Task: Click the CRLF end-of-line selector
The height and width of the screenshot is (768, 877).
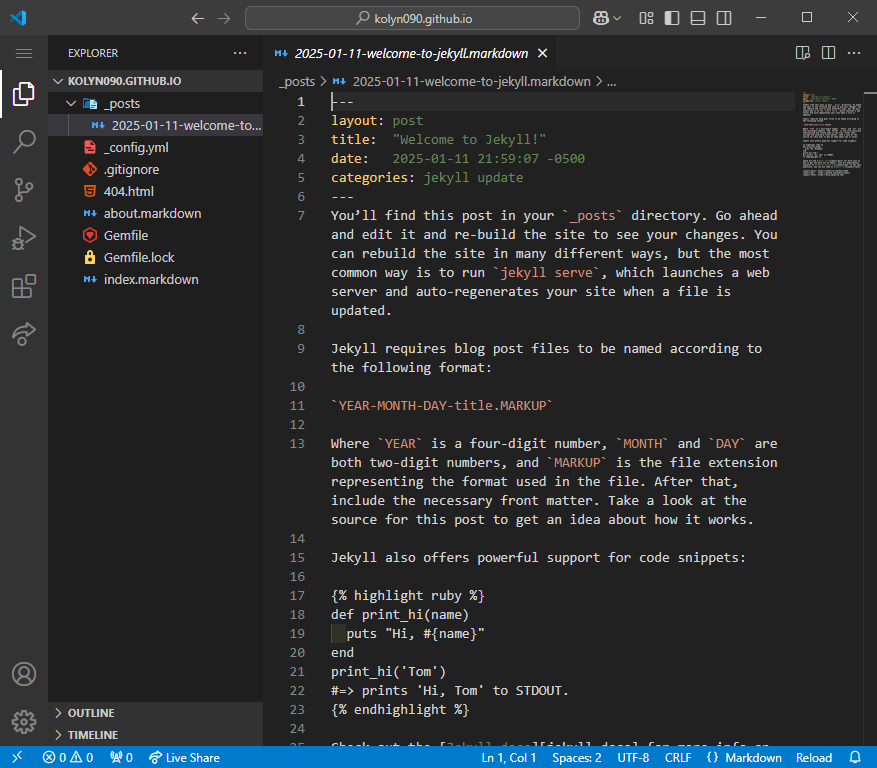Action: (x=677, y=757)
